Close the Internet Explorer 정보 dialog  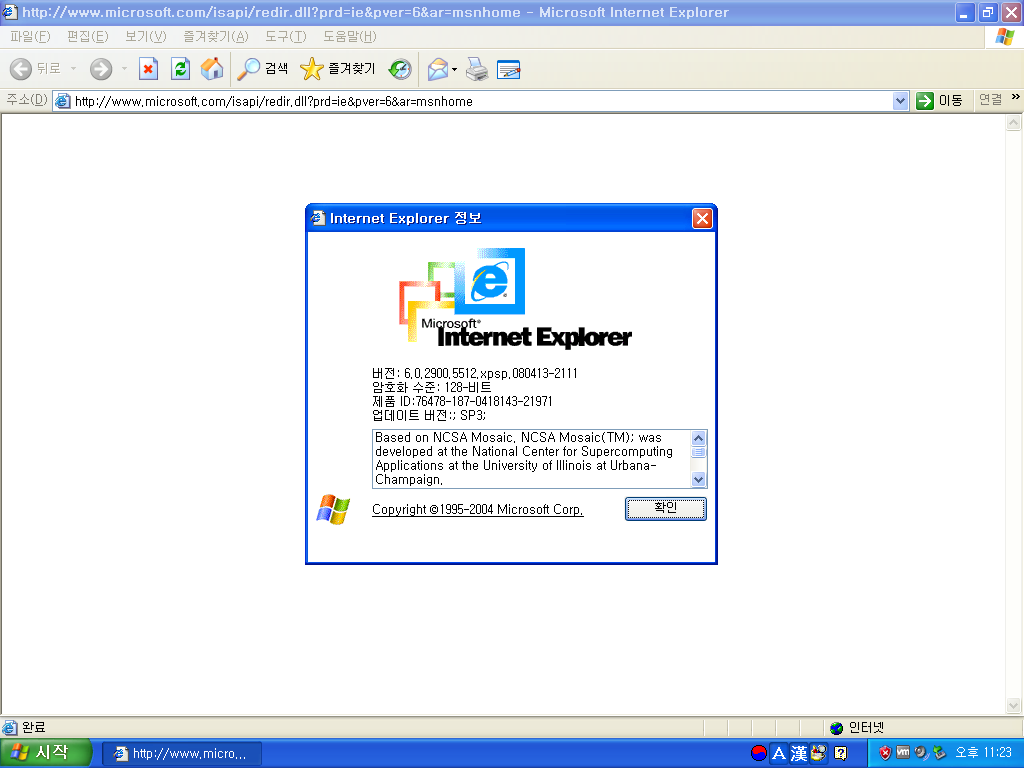pos(702,218)
